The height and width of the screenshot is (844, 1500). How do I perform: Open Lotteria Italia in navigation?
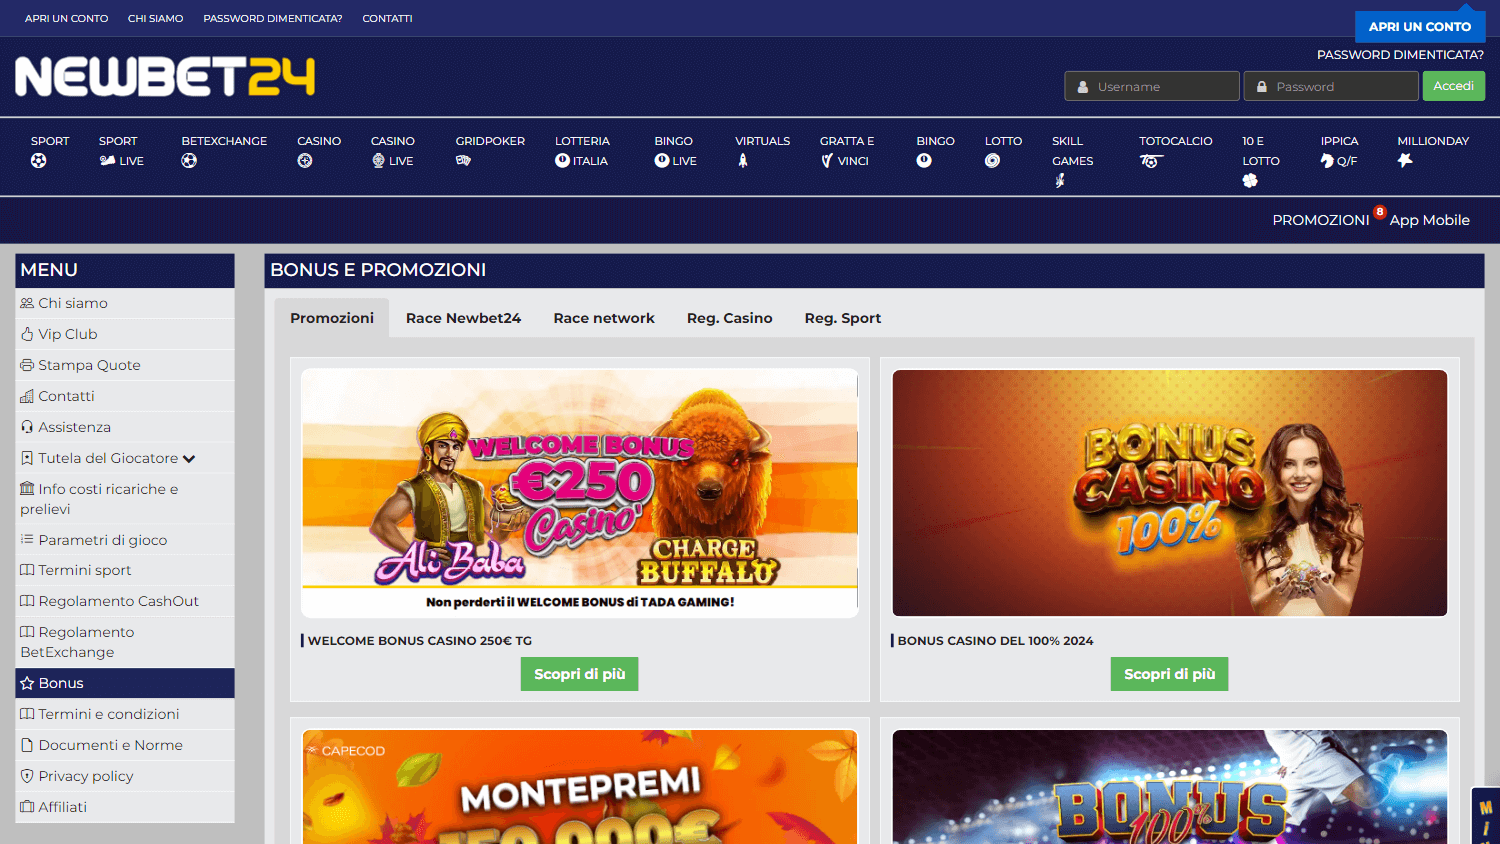tap(582, 151)
